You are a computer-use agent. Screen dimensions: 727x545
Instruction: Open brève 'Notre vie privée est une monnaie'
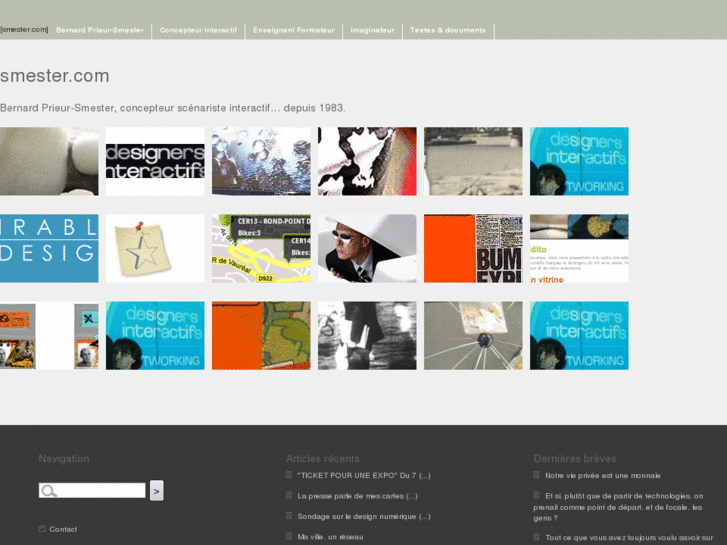pyautogui.click(x=603, y=475)
